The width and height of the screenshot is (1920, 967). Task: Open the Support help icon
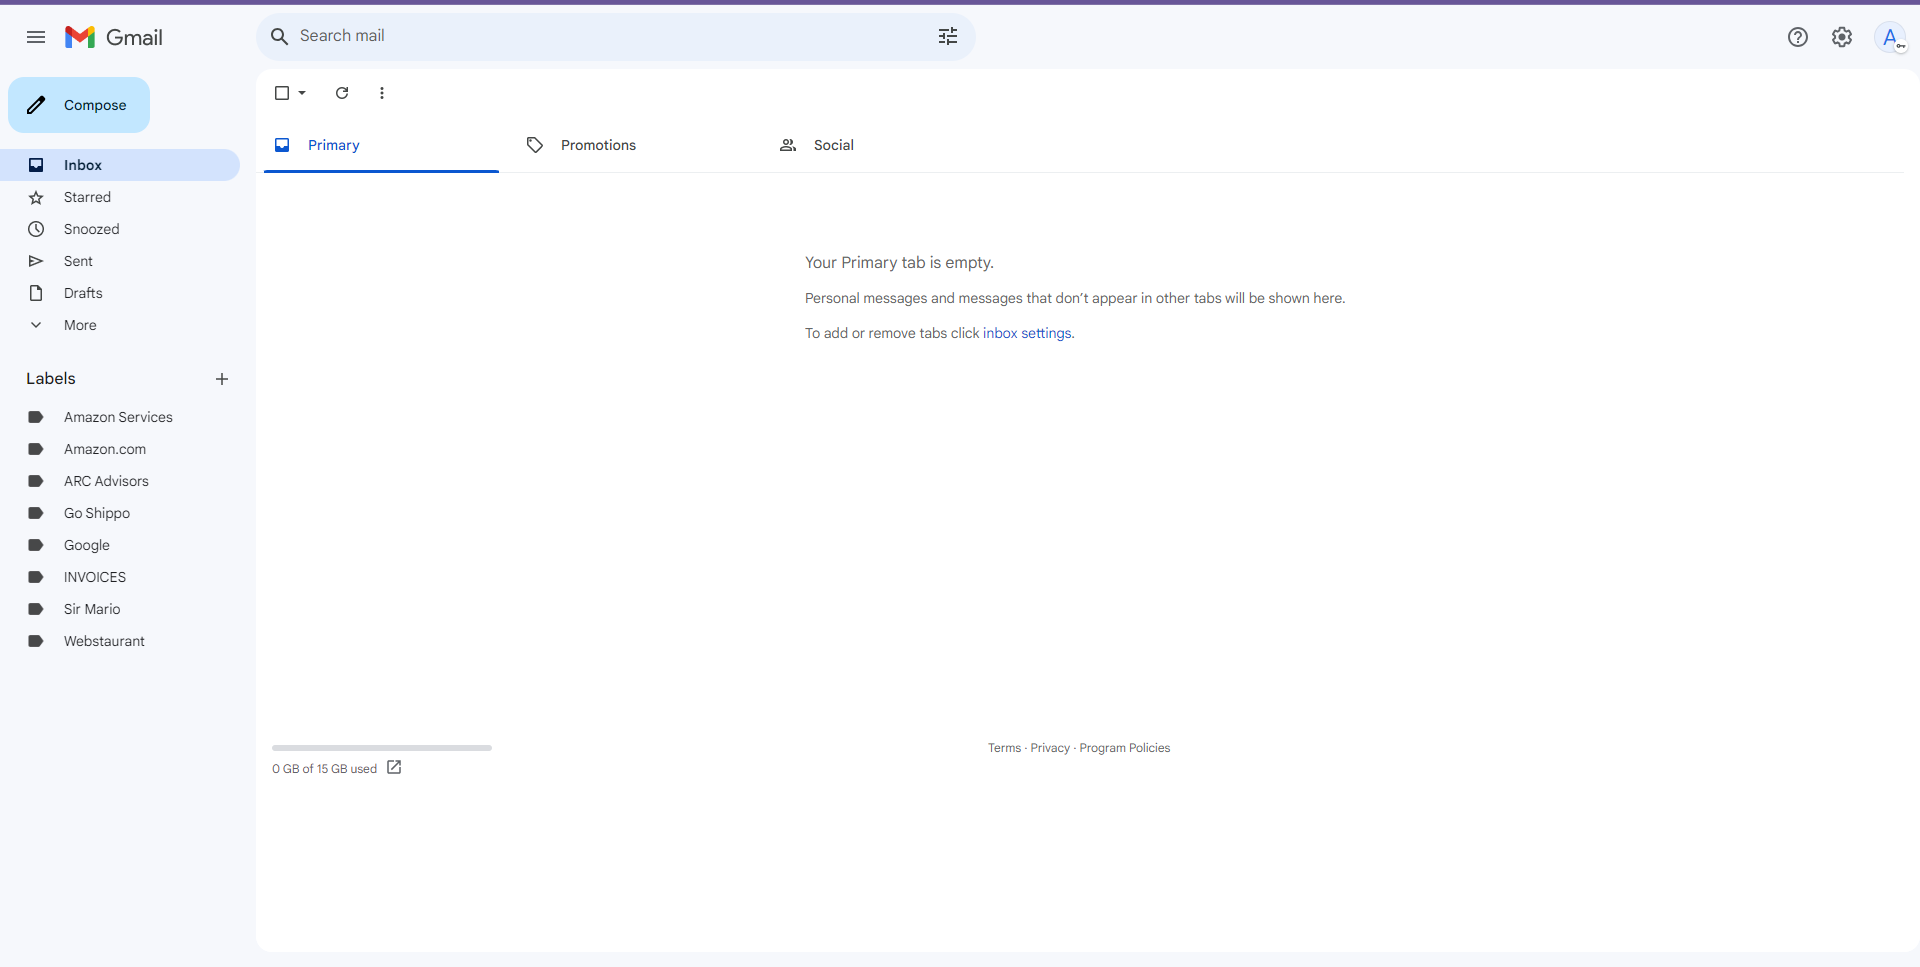[1798, 37]
